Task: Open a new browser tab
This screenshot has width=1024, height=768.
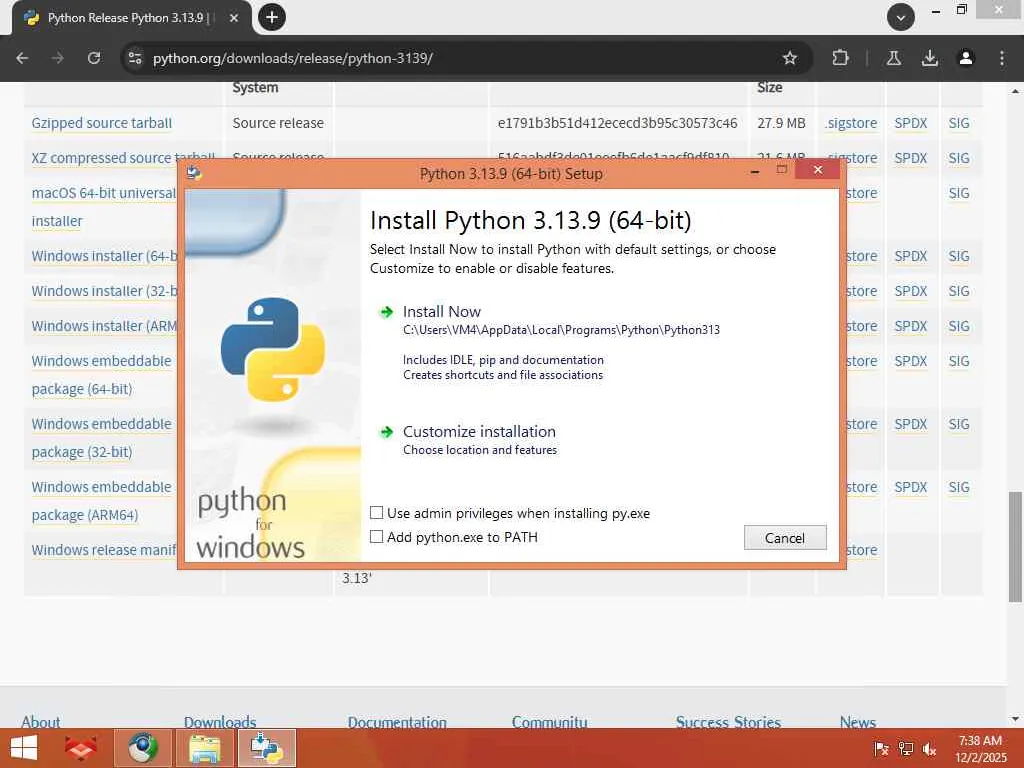Action: 272,17
